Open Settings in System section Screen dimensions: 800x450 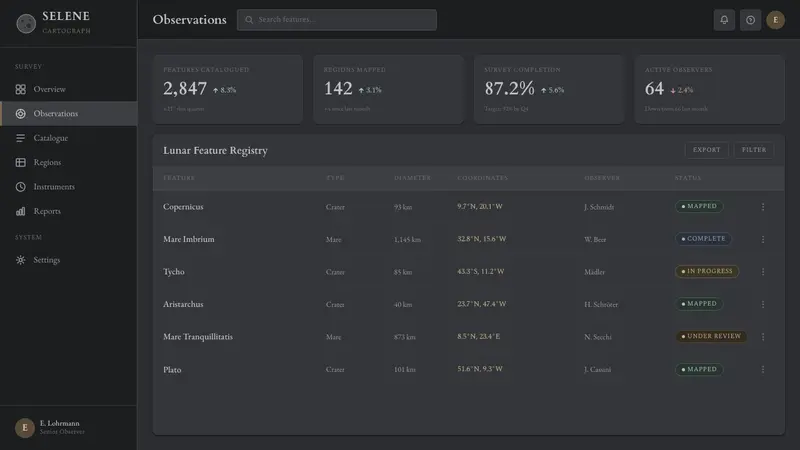68,260
